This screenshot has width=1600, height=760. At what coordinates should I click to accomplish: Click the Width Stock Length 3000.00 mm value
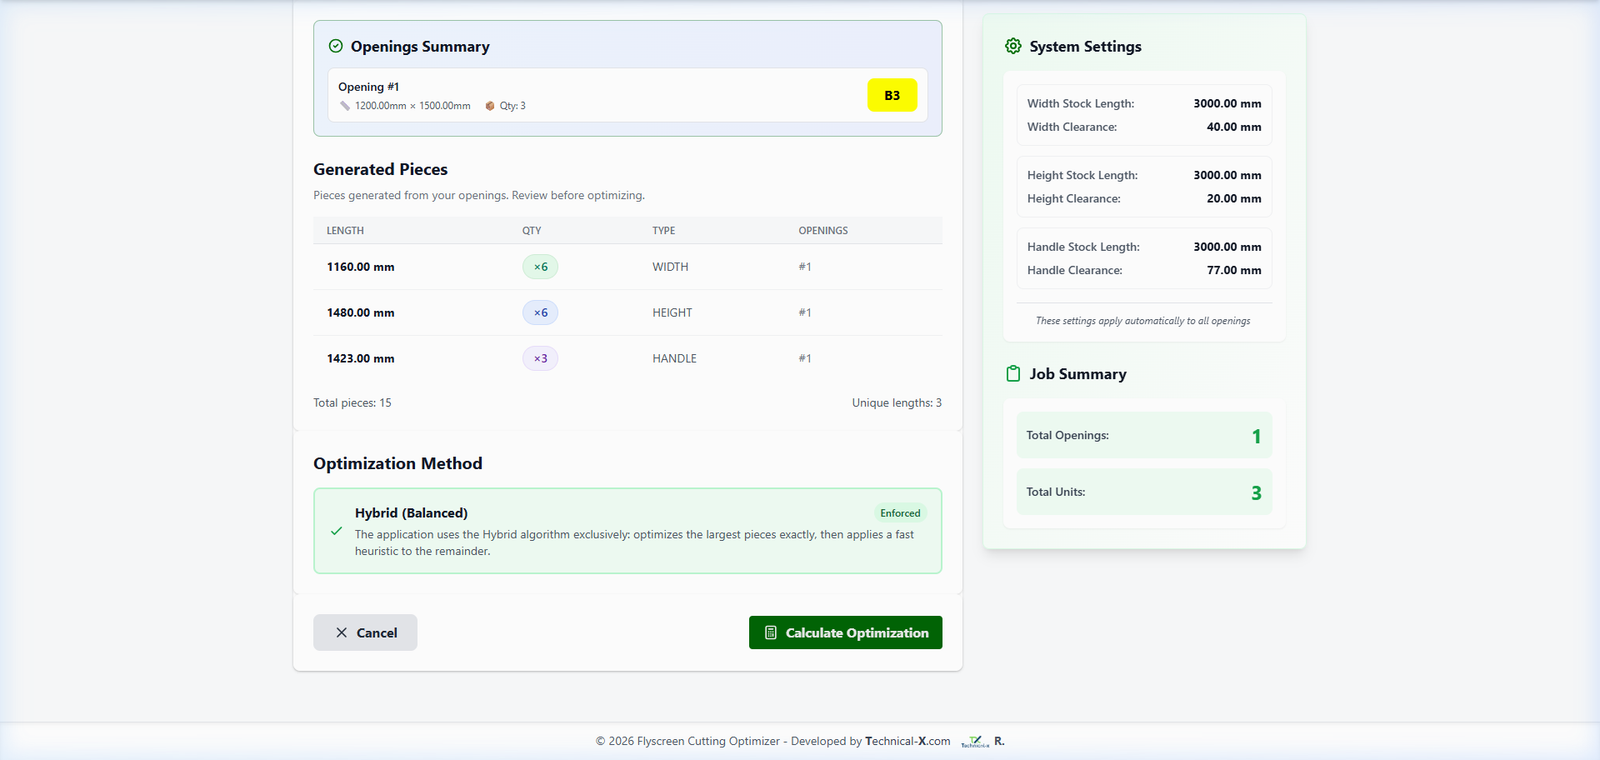(x=1227, y=104)
